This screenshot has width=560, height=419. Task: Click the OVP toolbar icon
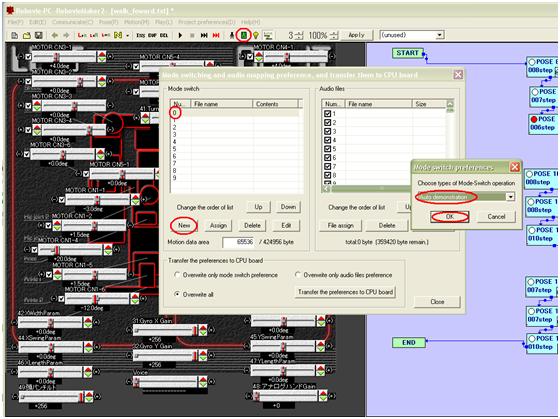pyautogui.click(x=152, y=35)
